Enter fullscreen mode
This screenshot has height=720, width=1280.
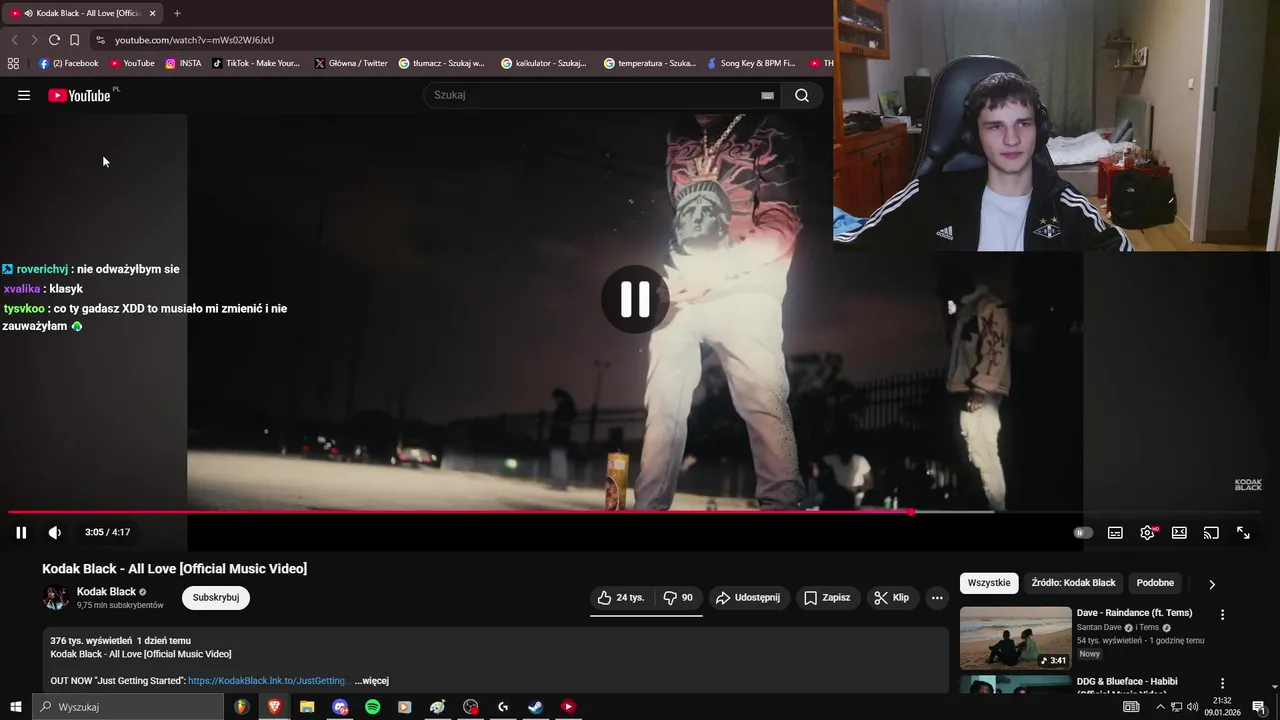(x=1243, y=533)
